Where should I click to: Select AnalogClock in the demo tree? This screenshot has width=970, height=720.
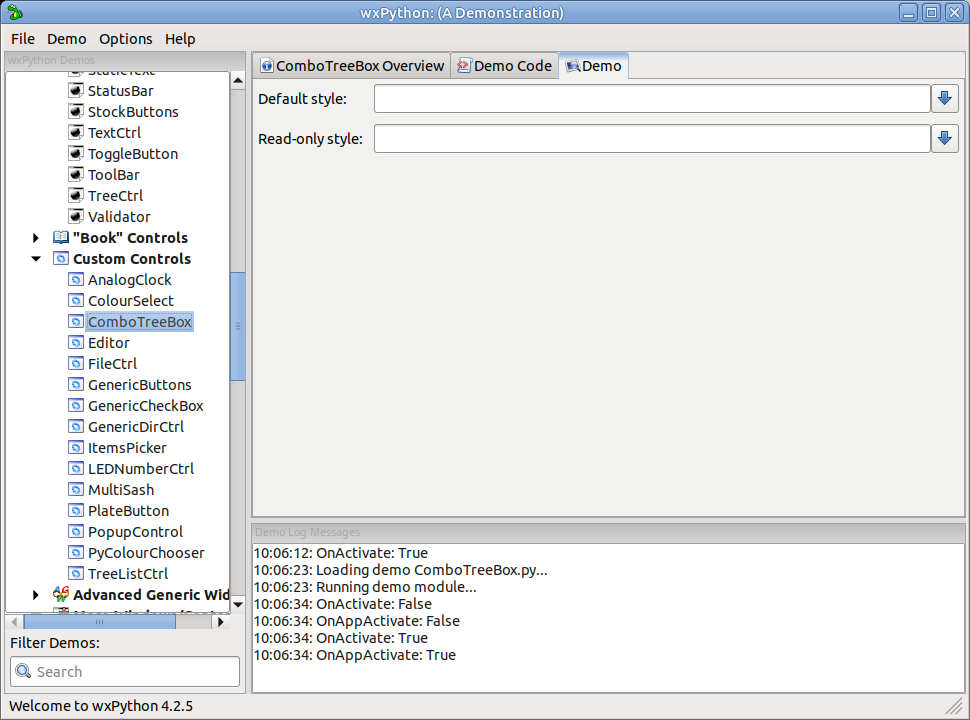tap(129, 280)
